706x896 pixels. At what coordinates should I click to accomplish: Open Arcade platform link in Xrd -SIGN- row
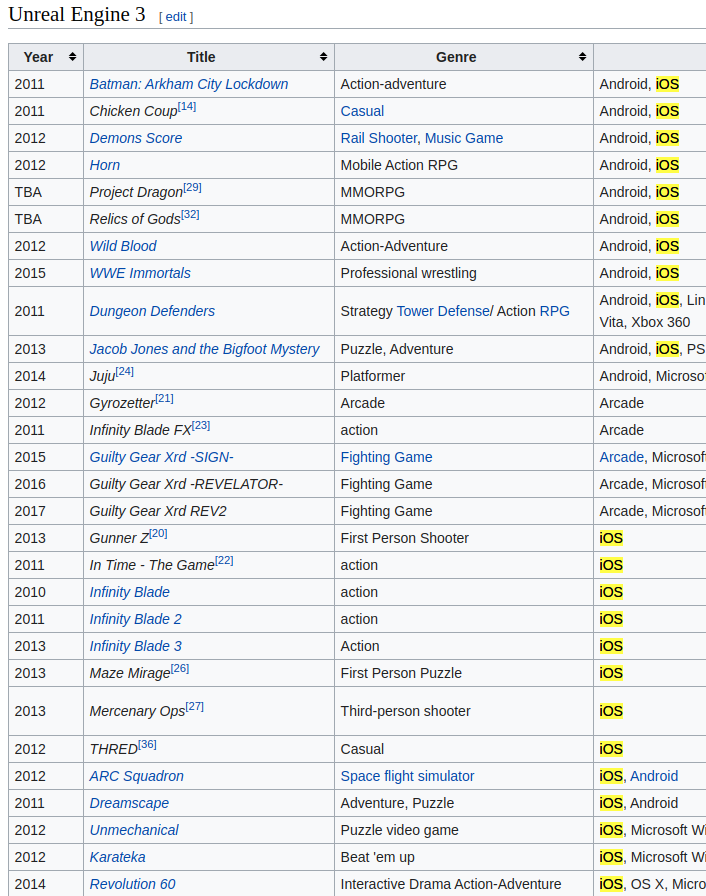pyautogui.click(x=621, y=457)
